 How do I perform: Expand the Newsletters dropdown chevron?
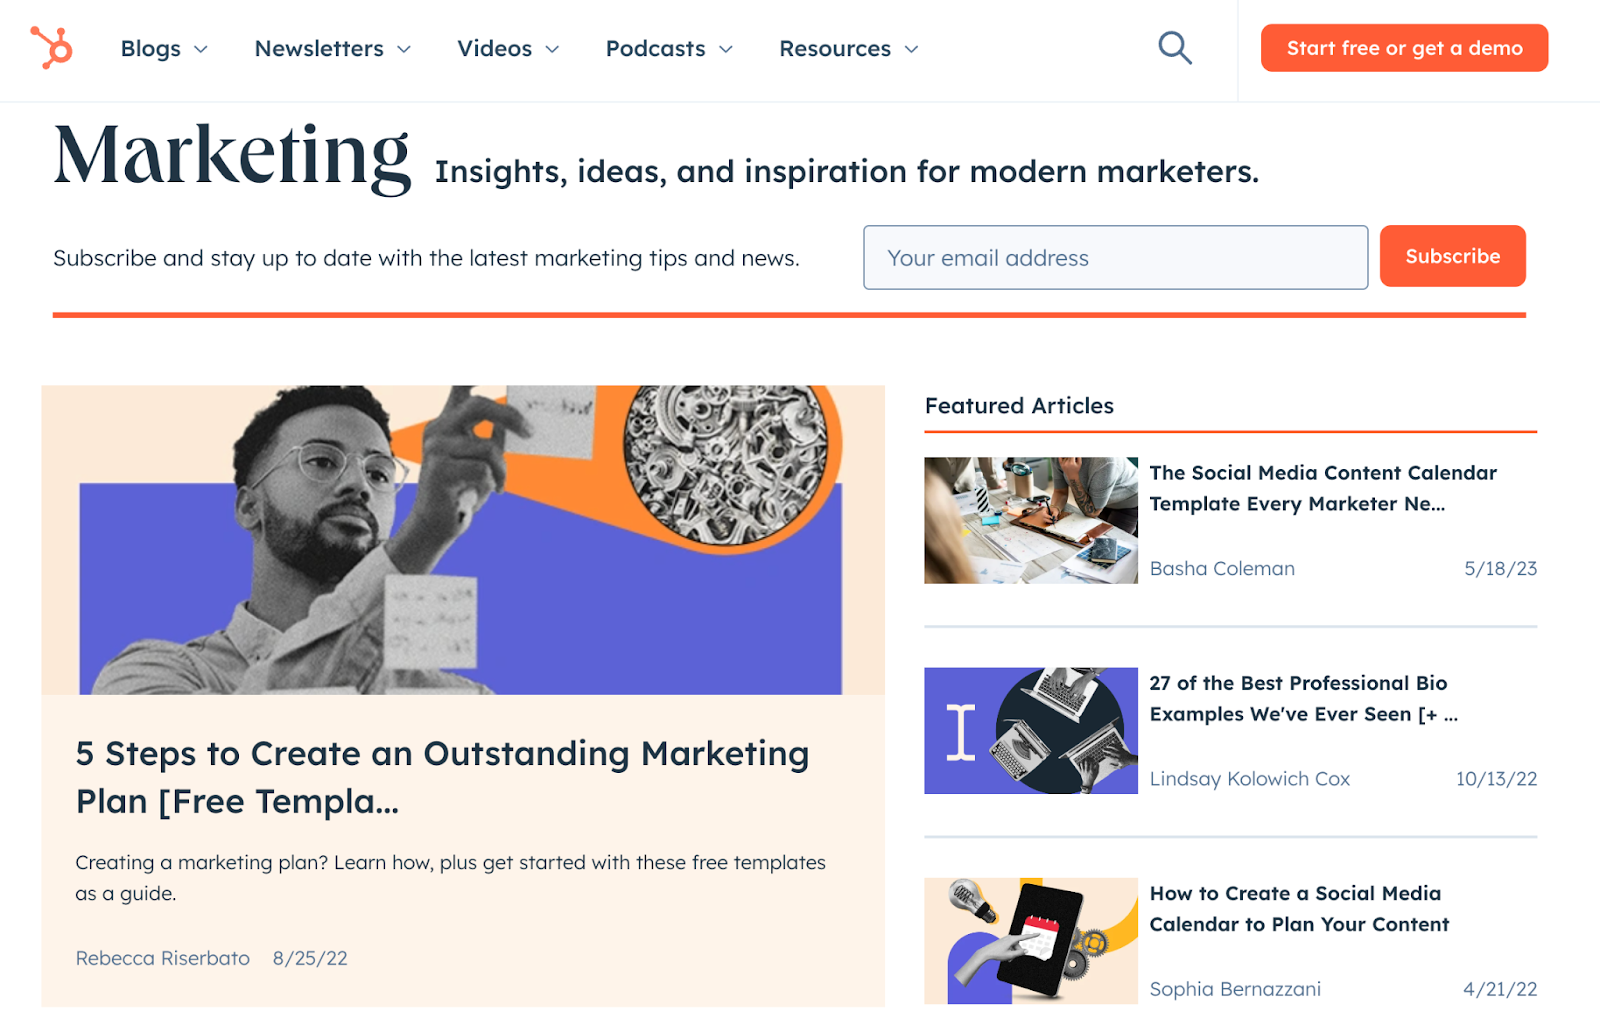pyautogui.click(x=404, y=49)
